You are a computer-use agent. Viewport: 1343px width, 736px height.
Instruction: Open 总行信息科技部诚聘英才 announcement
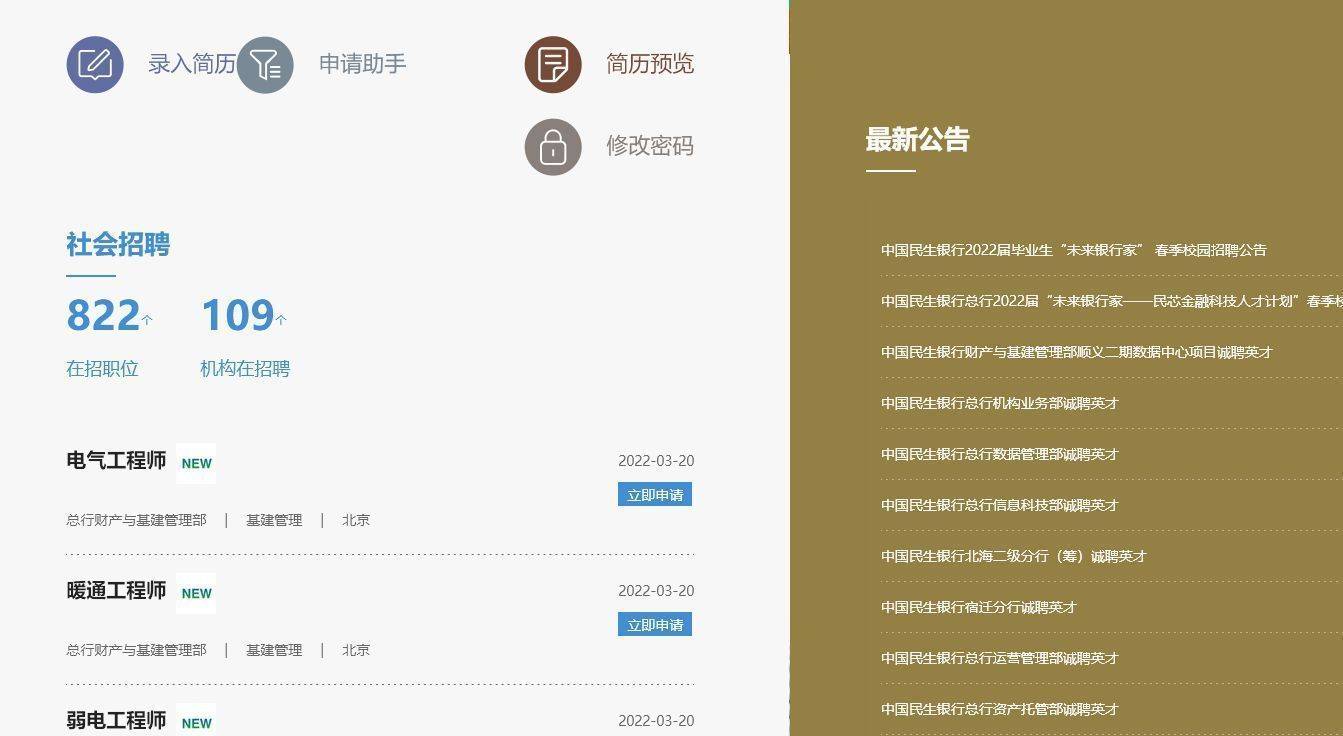999,505
